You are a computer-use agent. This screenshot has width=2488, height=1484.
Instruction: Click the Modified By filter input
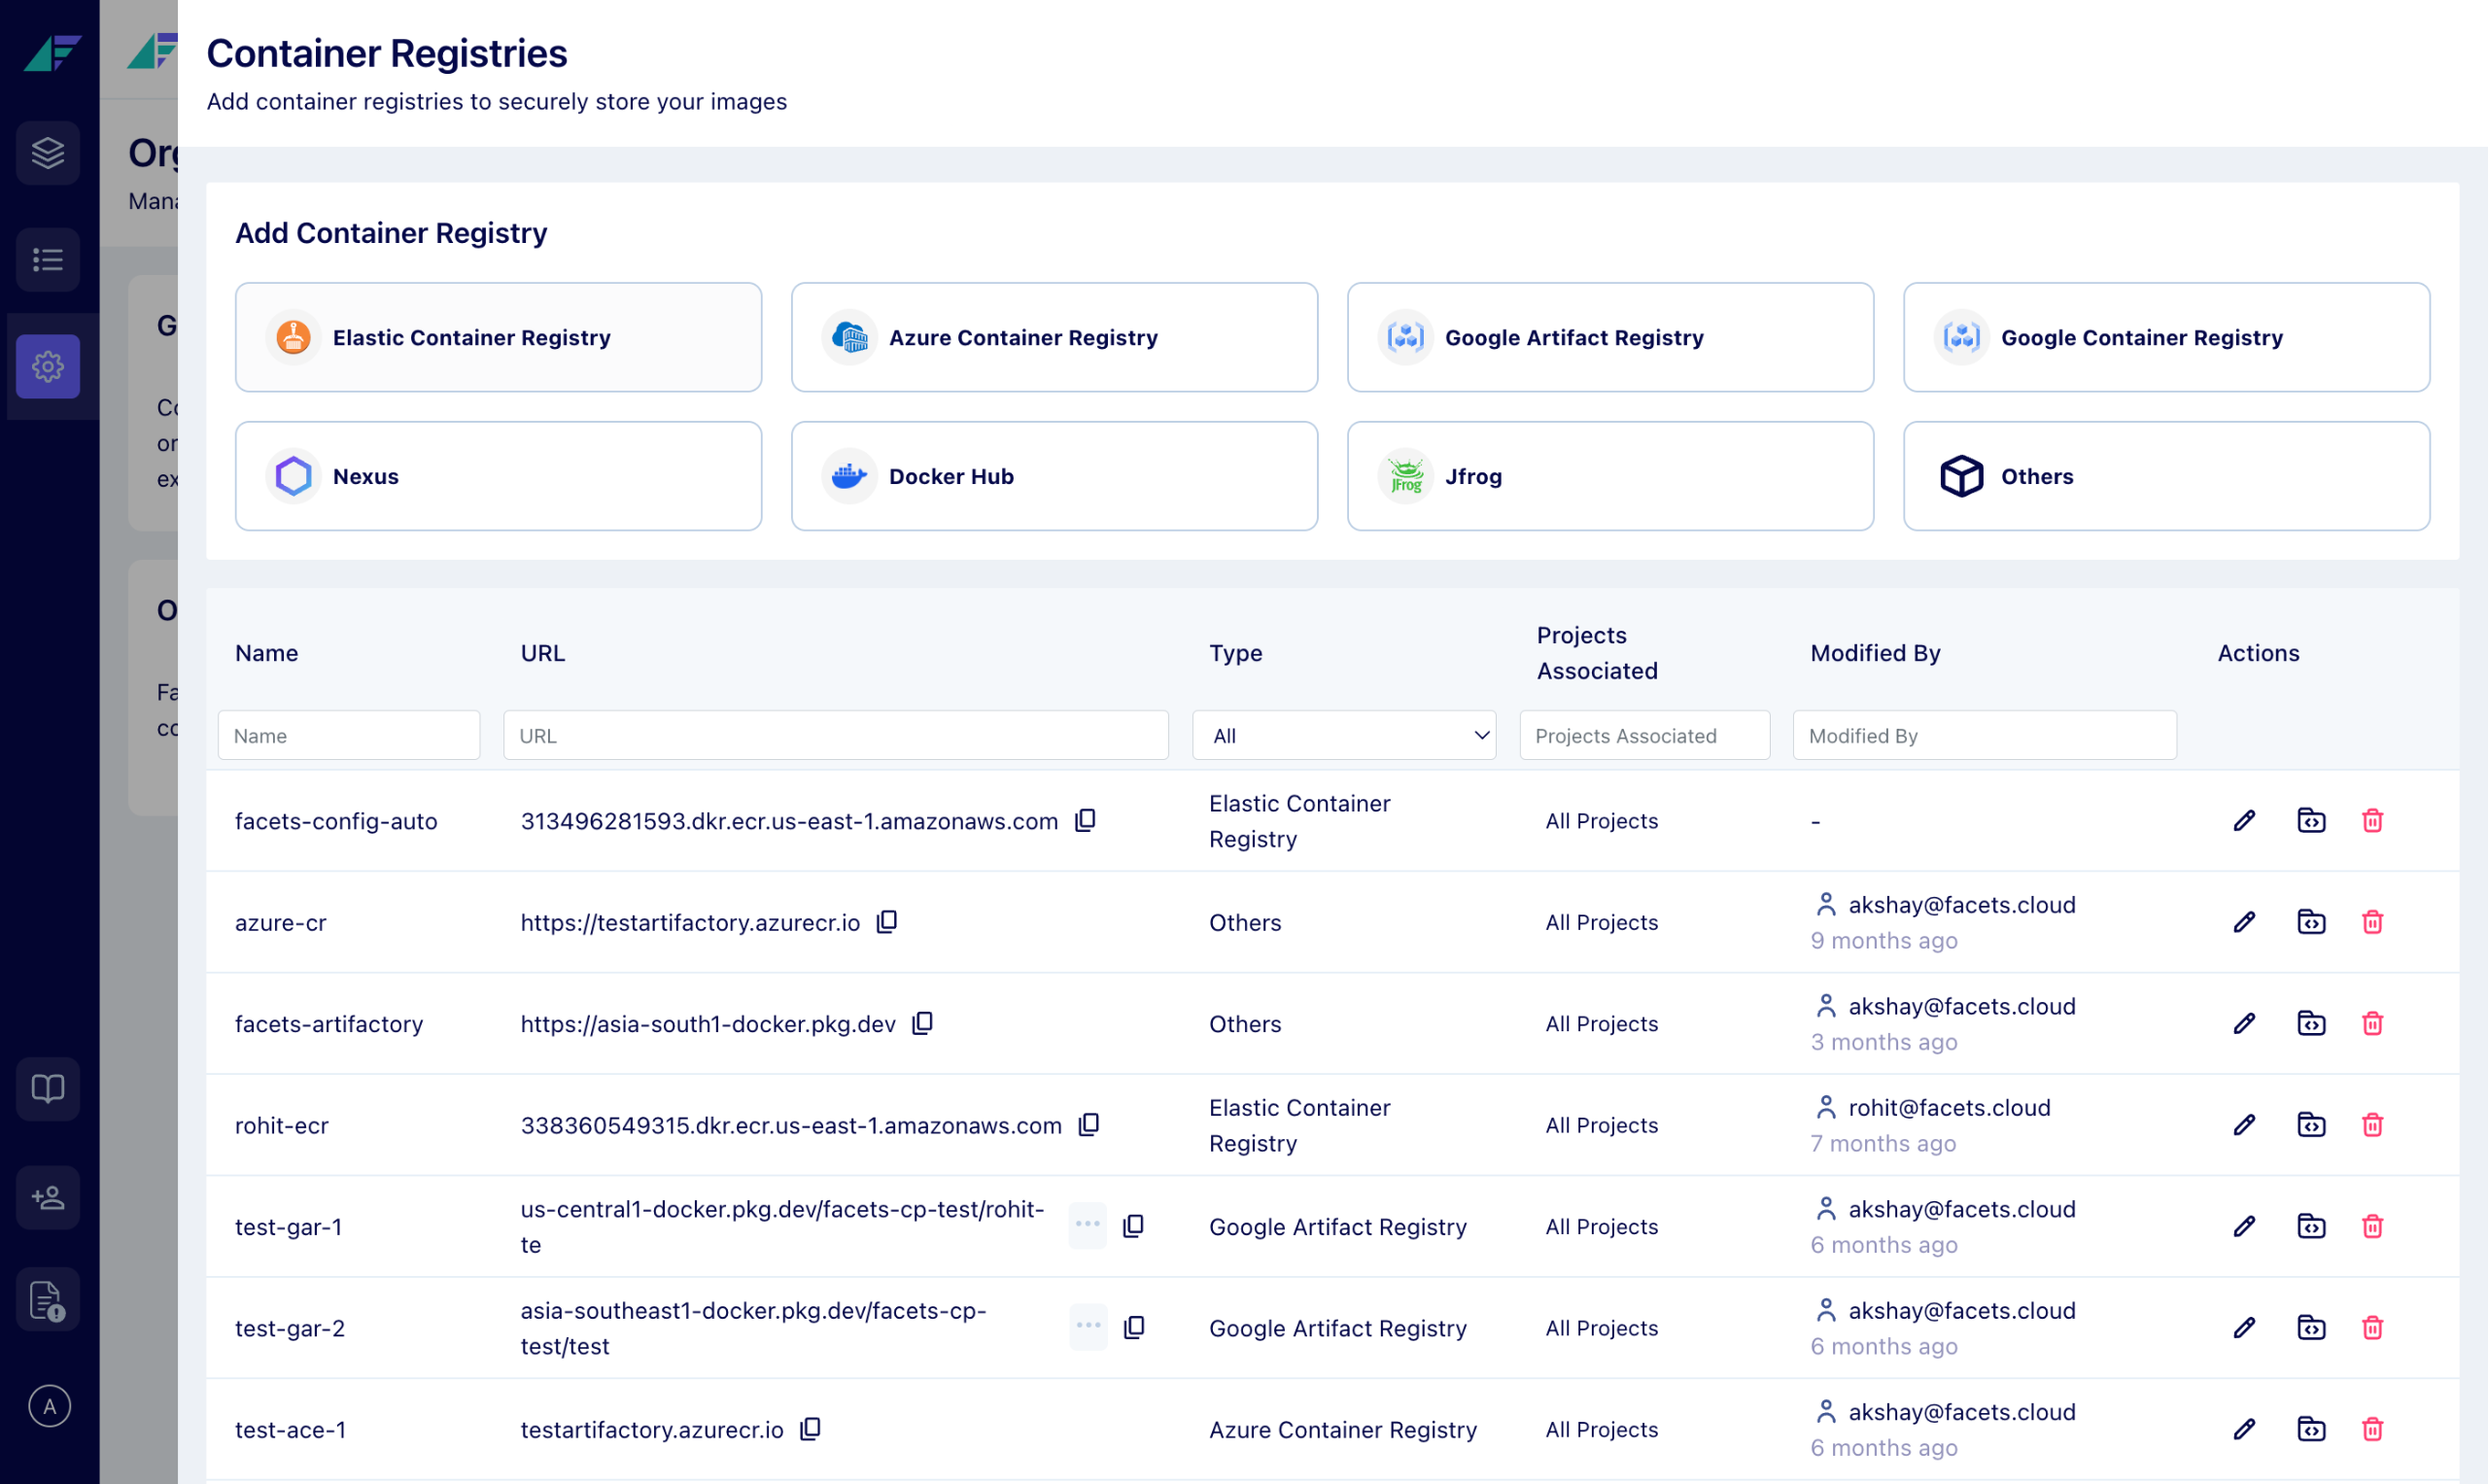1984,736
